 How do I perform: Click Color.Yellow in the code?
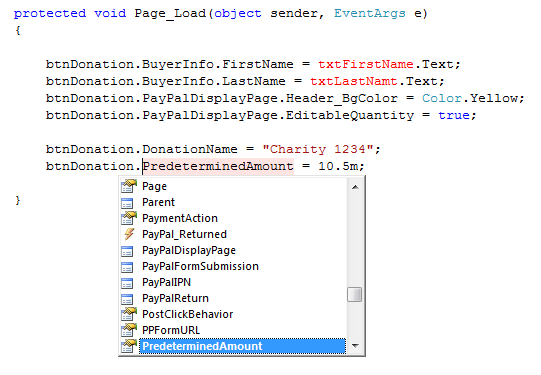(470, 98)
